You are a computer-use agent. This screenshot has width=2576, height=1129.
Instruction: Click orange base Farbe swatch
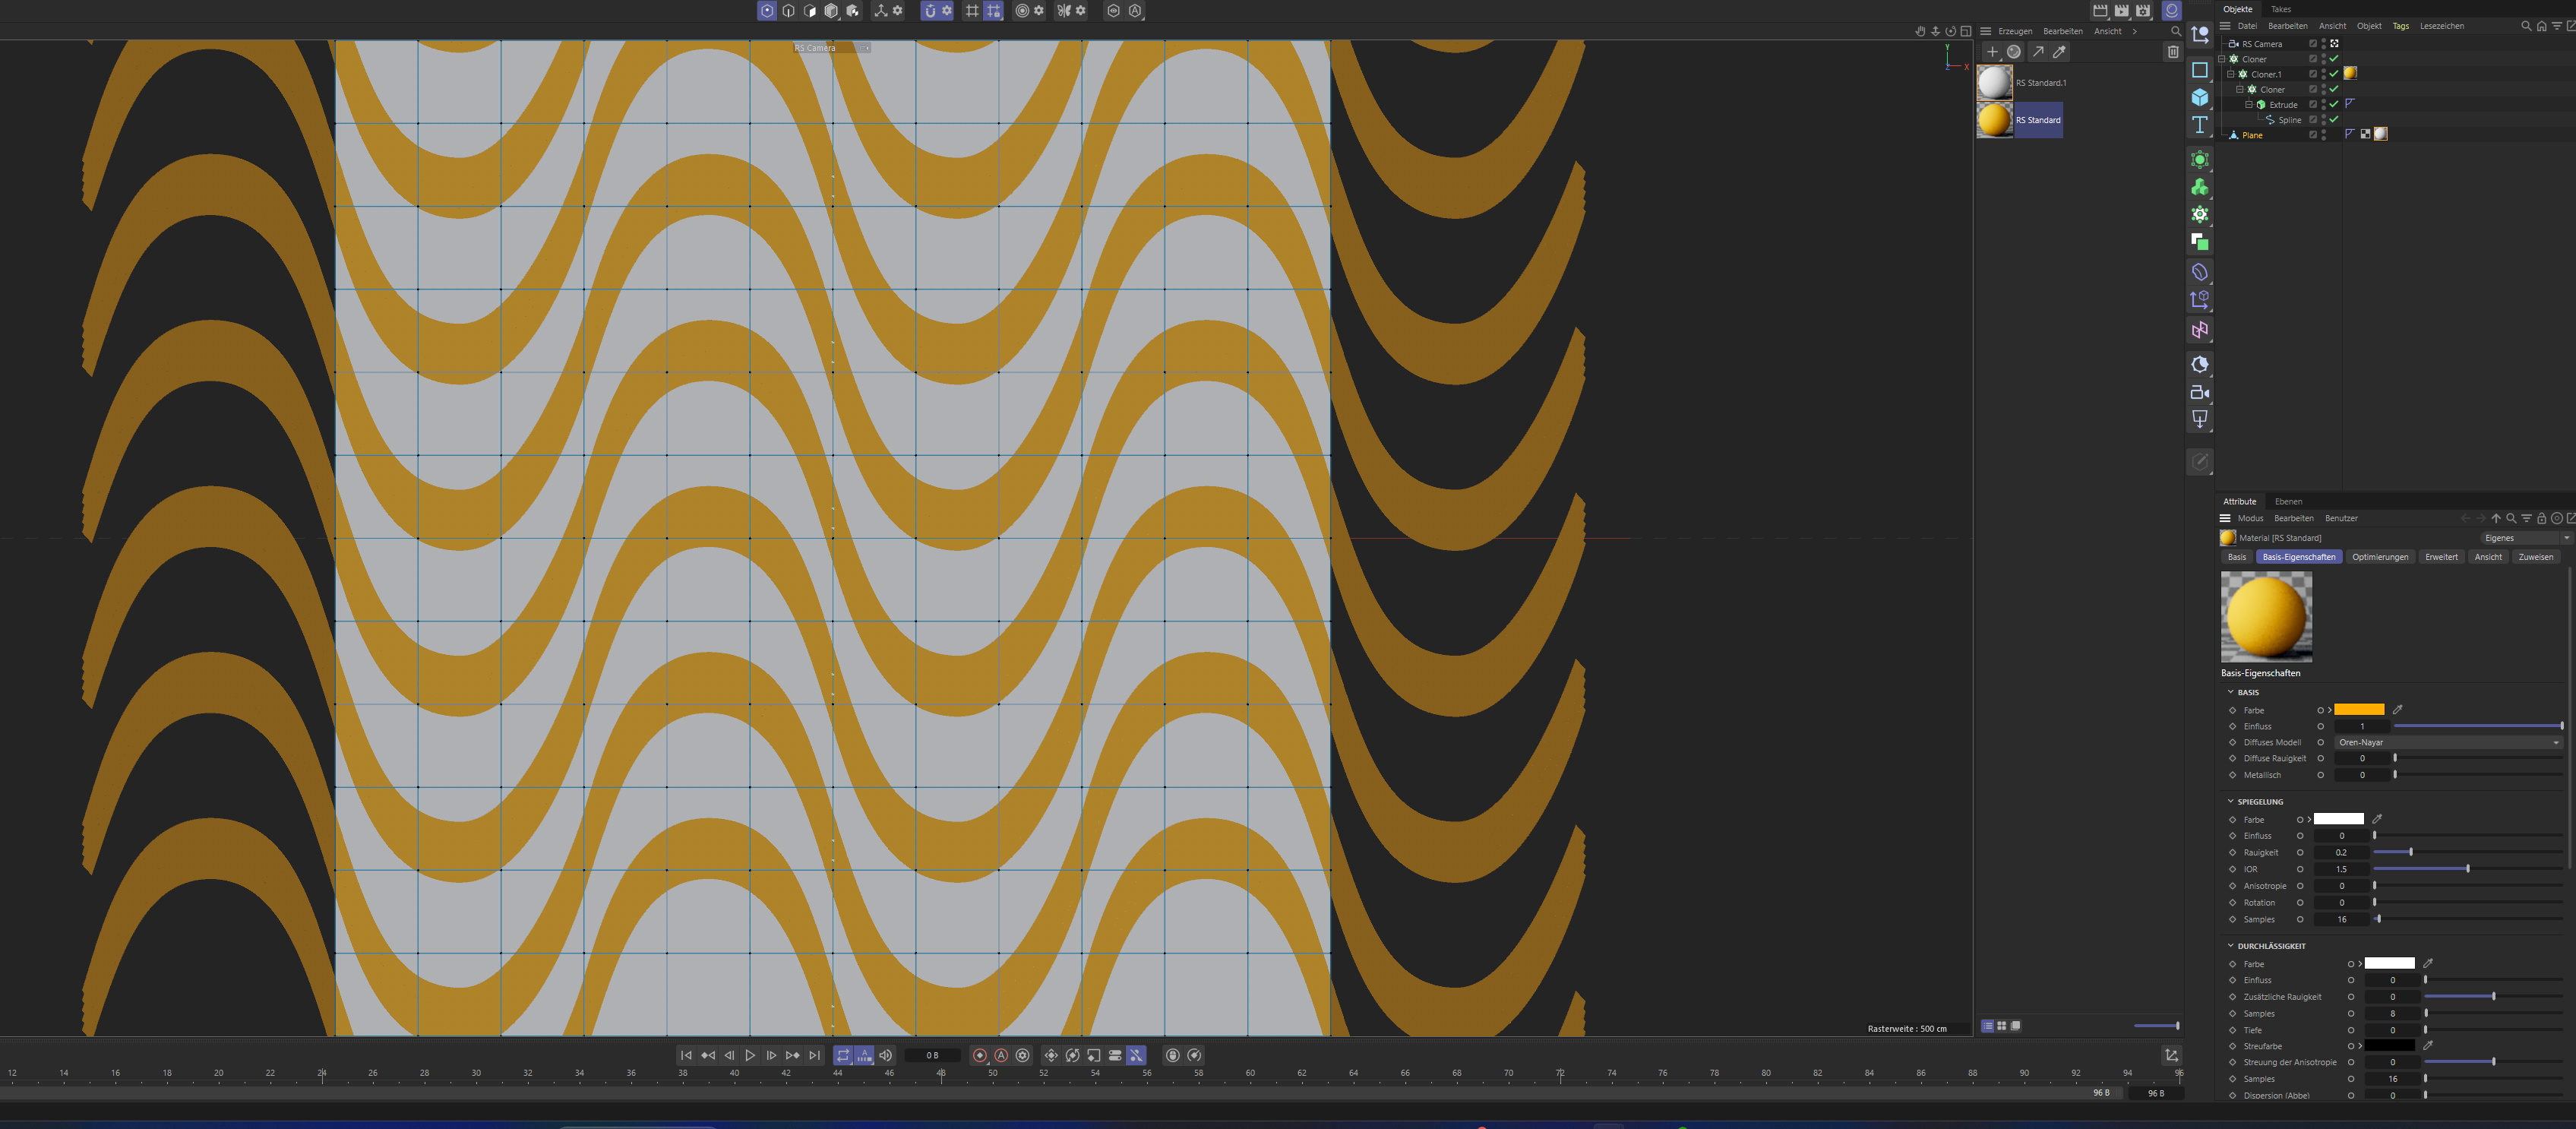[2359, 710]
